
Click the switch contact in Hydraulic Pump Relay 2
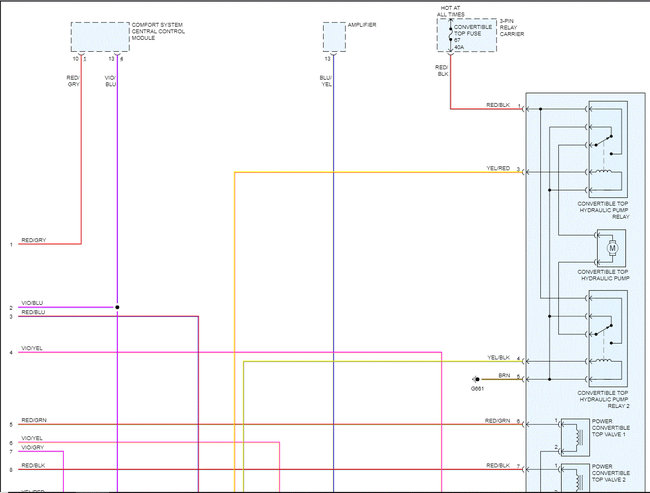[x=604, y=331]
